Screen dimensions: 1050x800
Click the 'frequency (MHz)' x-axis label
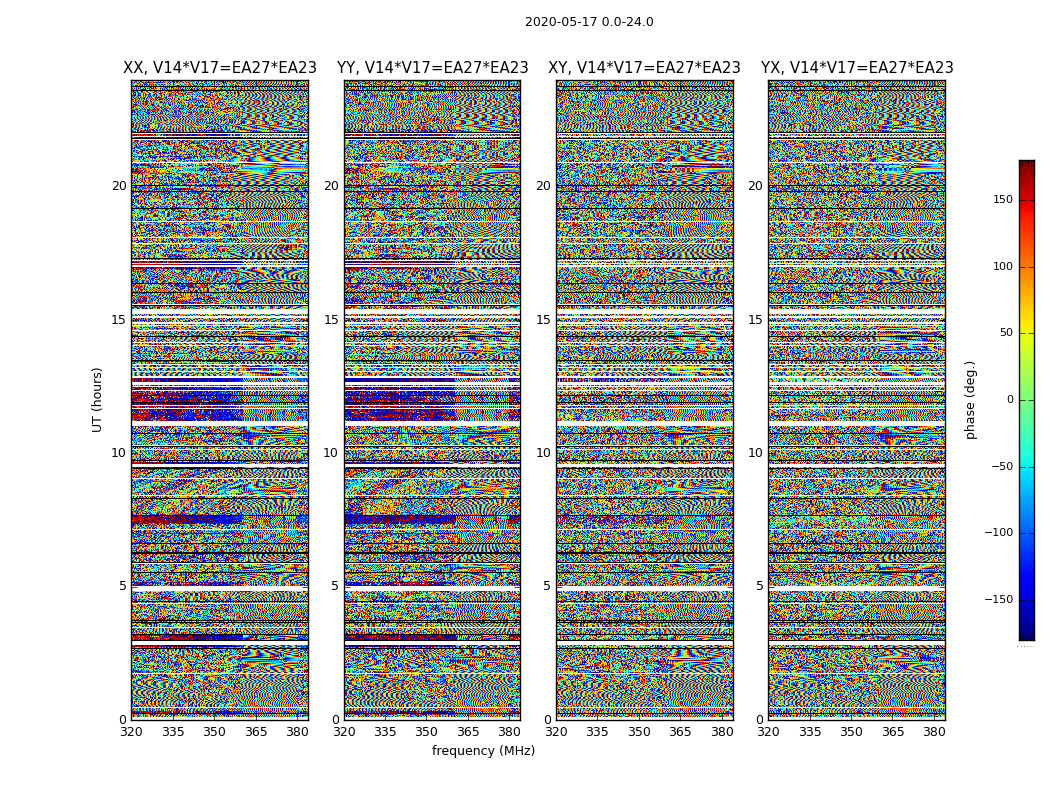(483, 750)
